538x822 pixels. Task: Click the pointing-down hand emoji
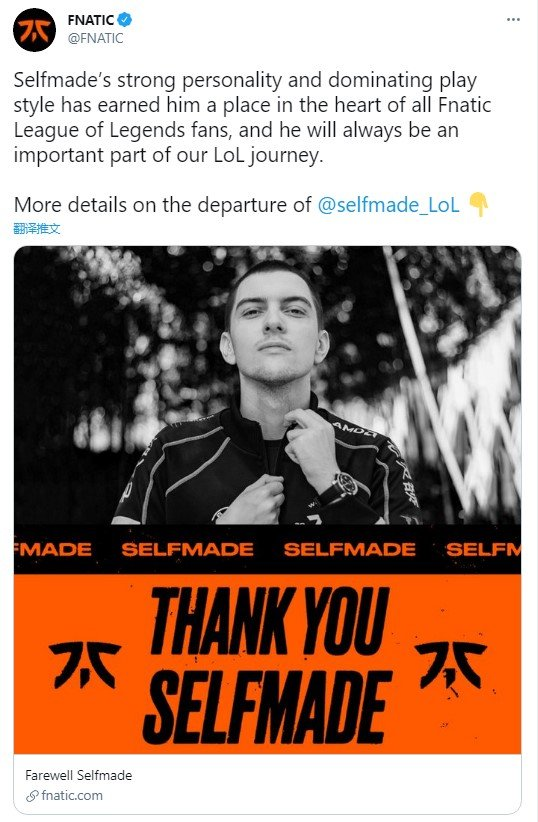(478, 204)
